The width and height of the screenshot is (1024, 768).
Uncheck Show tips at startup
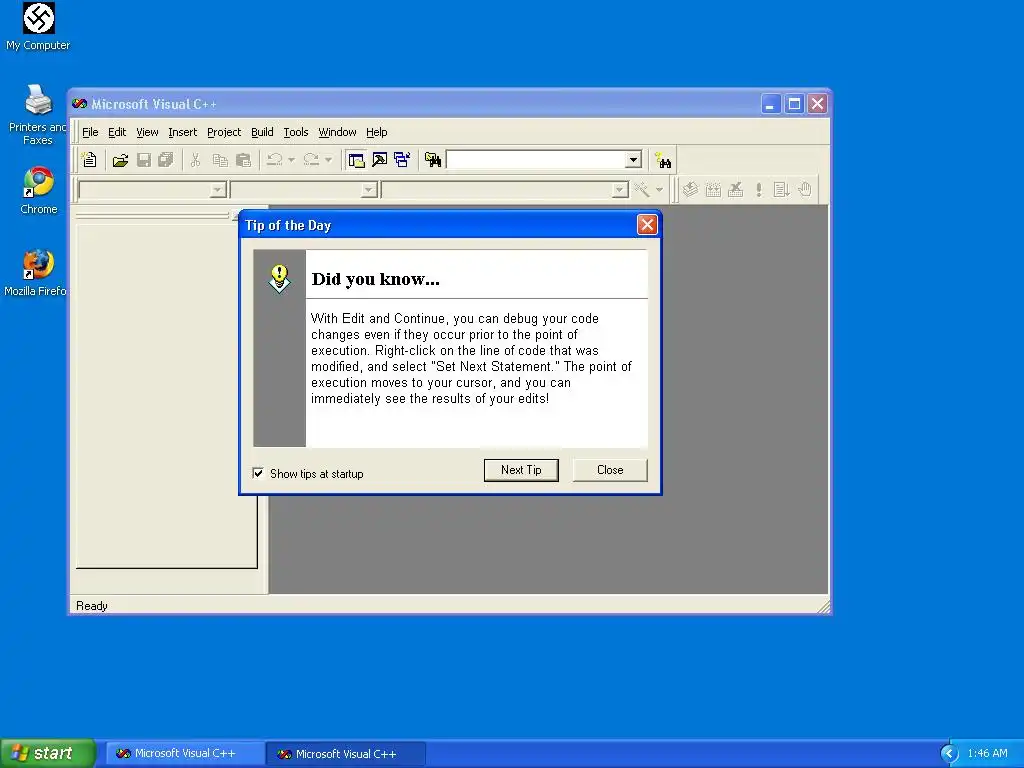(x=258, y=473)
